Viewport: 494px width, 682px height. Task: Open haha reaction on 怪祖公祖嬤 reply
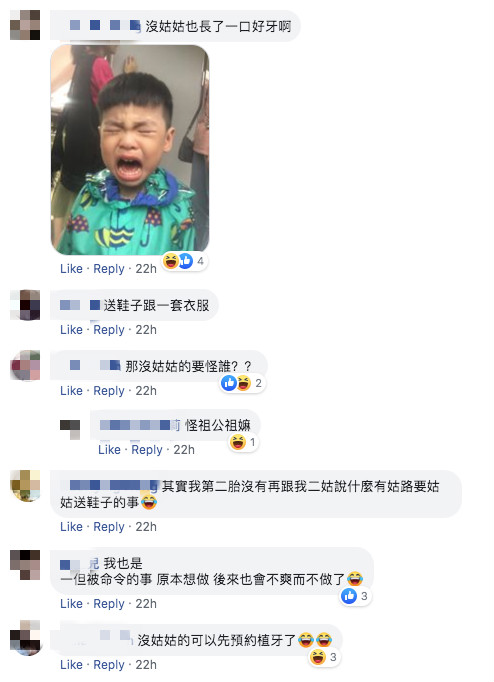(x=244, y=443)
